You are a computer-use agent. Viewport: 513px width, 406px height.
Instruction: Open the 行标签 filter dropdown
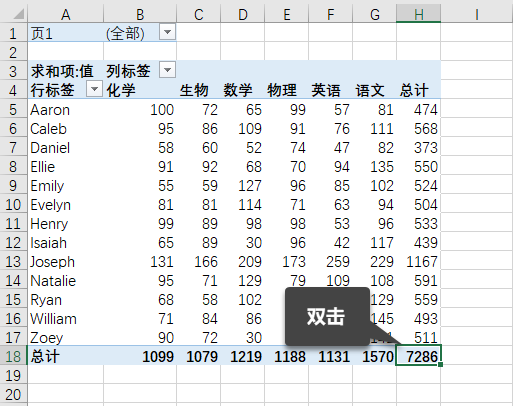pos(94,89)
